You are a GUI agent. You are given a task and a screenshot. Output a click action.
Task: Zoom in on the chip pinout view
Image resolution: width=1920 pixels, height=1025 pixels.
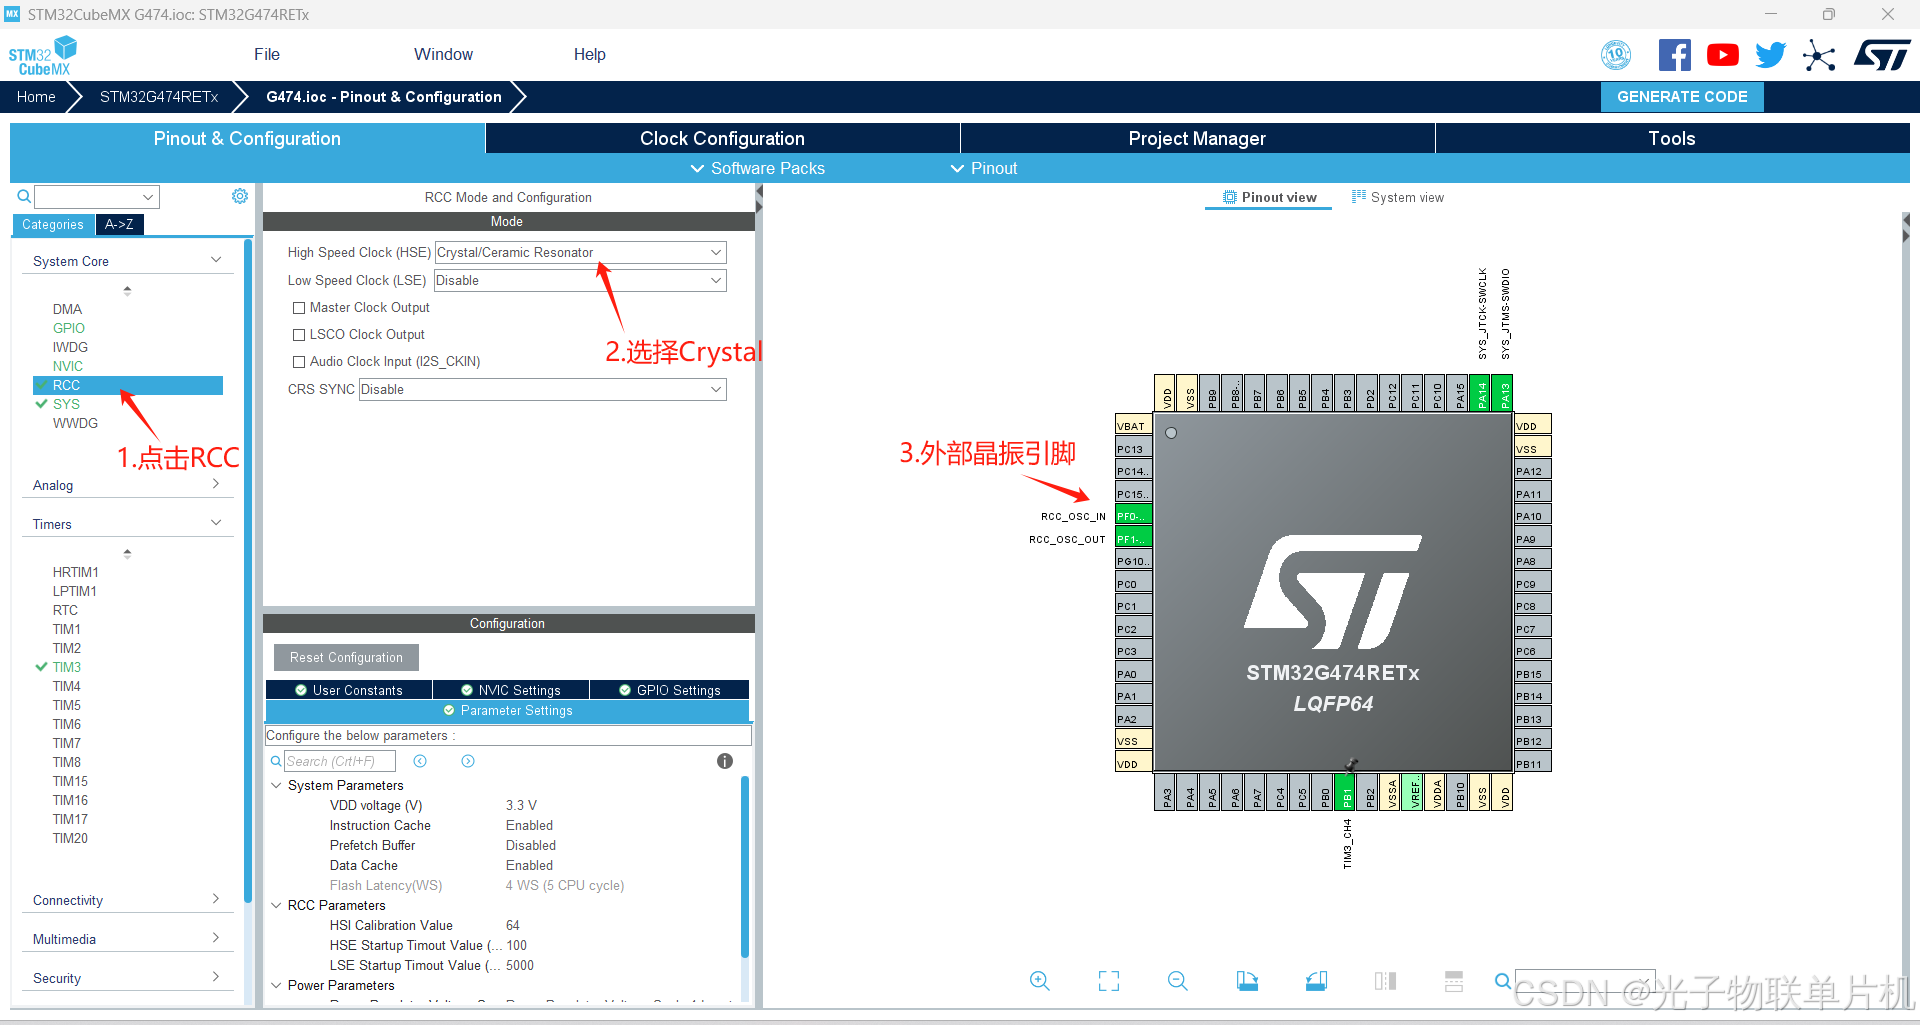tap(1040, 981)
